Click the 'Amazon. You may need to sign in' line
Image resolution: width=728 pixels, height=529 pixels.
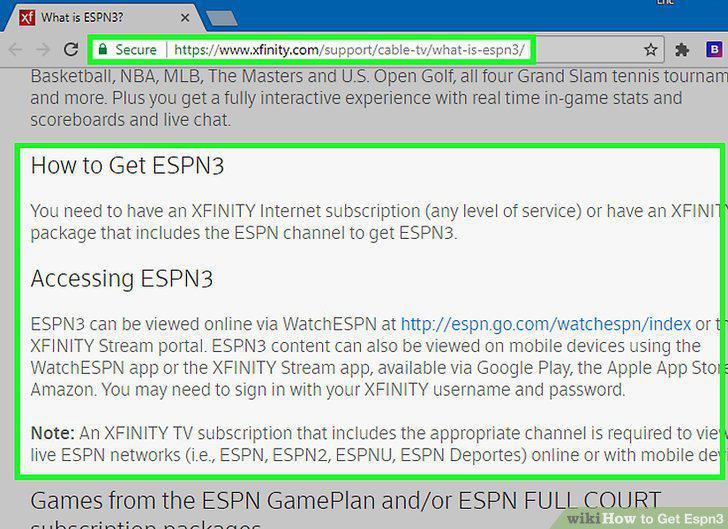(x=328, y=390)
